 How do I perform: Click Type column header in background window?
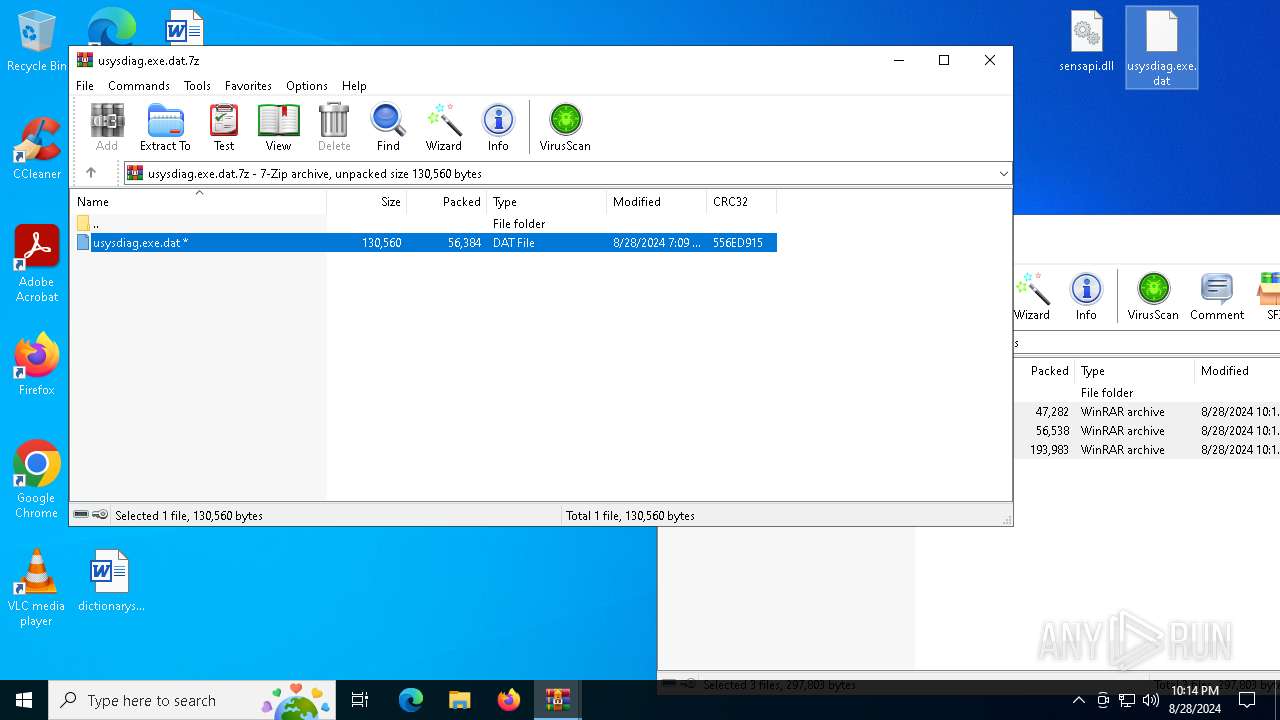click(1134, 371)
